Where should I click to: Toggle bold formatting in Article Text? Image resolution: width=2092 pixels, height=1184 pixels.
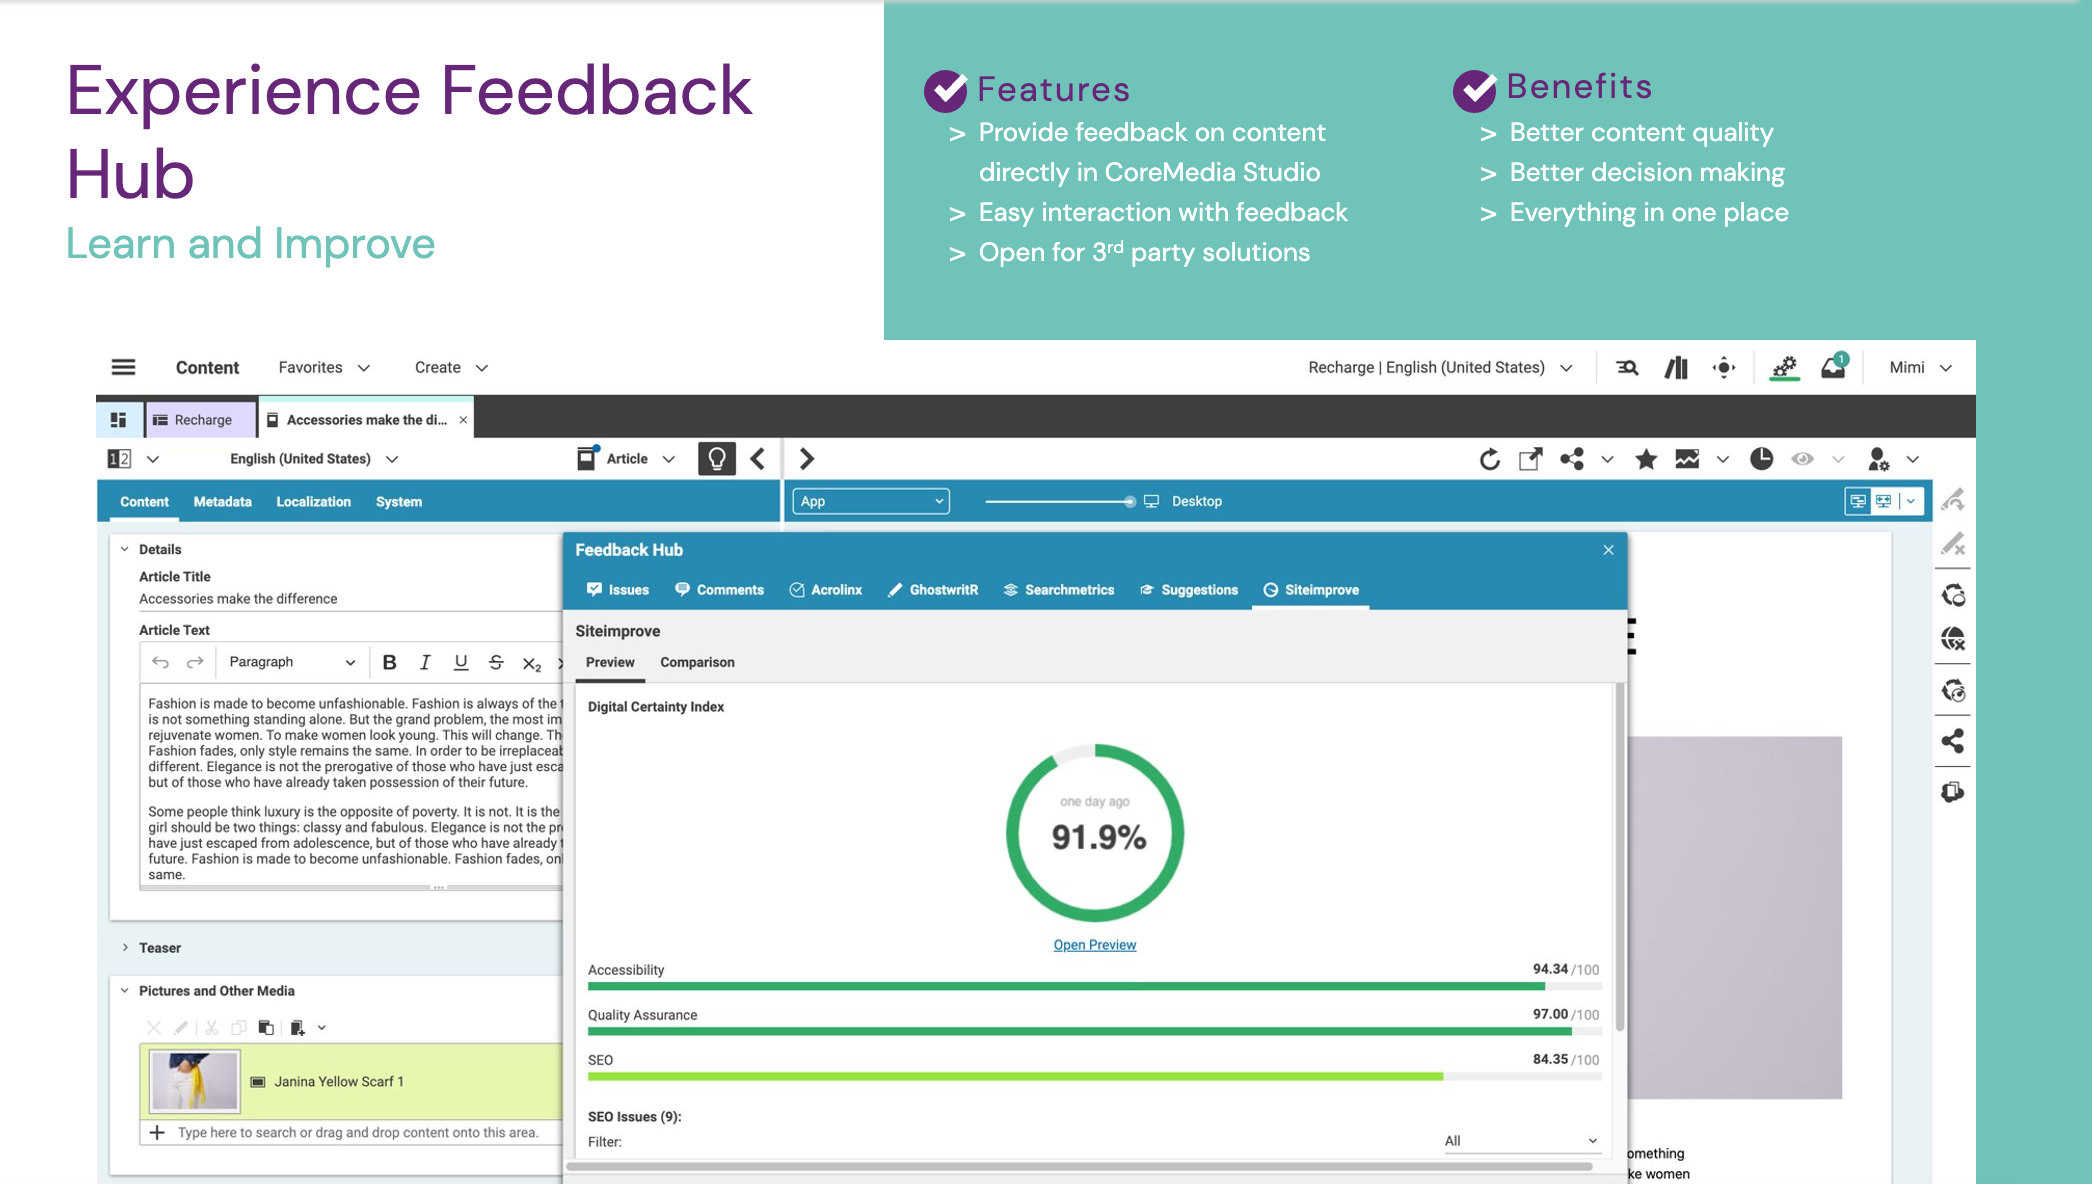click(x=389, y=662)
